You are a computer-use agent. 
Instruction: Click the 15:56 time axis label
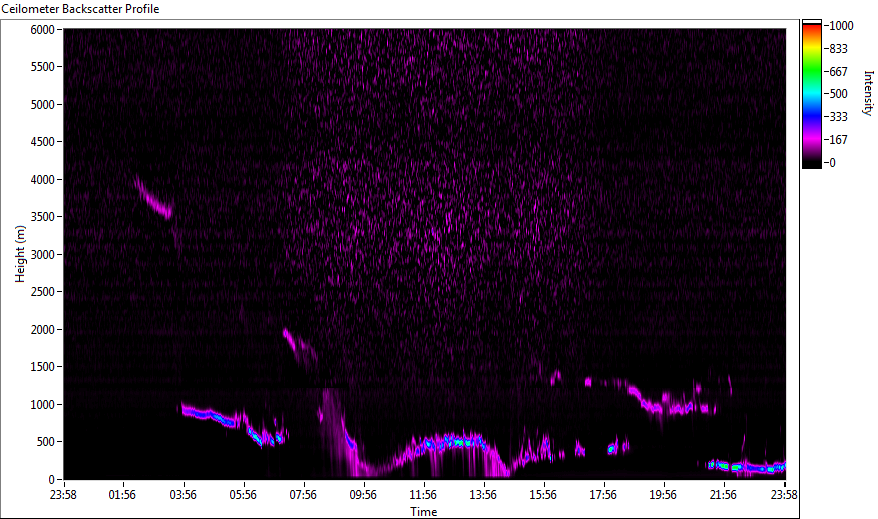coord(543,495)
